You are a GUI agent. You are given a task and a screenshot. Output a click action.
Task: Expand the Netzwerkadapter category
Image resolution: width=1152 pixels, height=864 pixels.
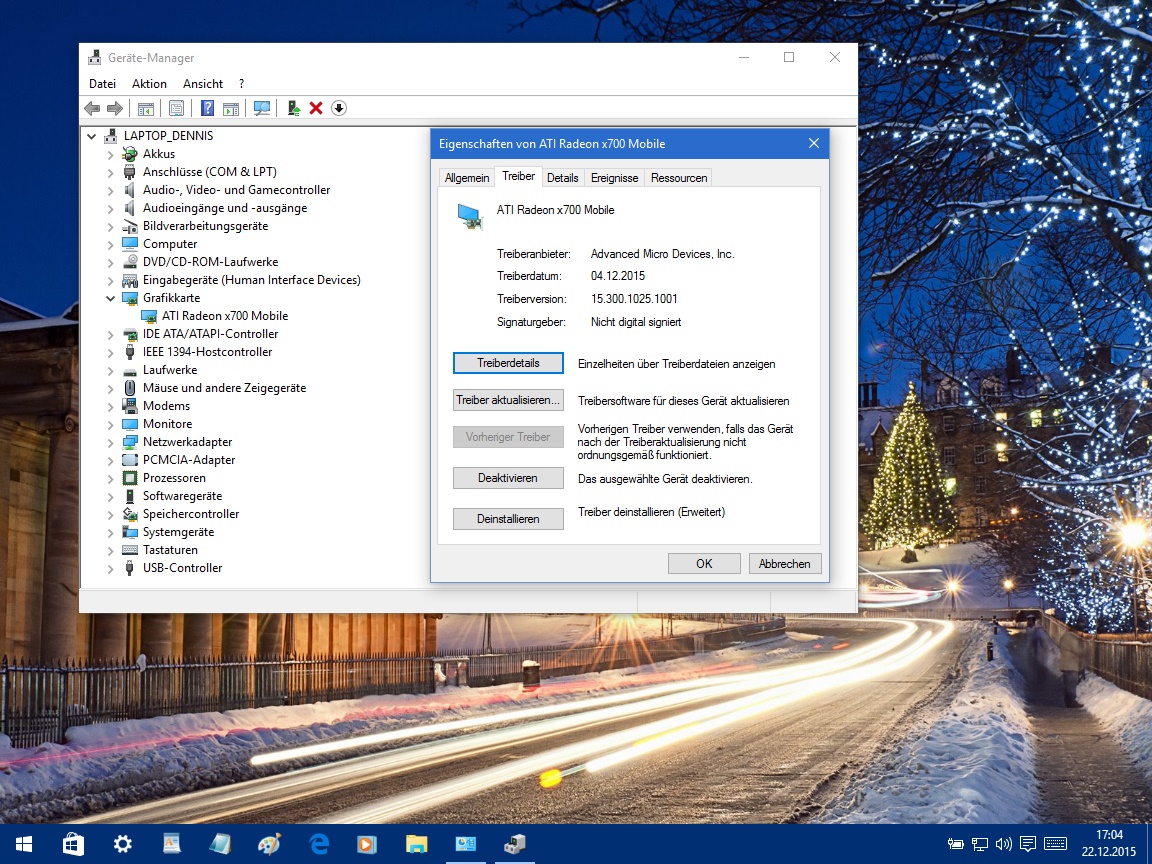[110, 442]
